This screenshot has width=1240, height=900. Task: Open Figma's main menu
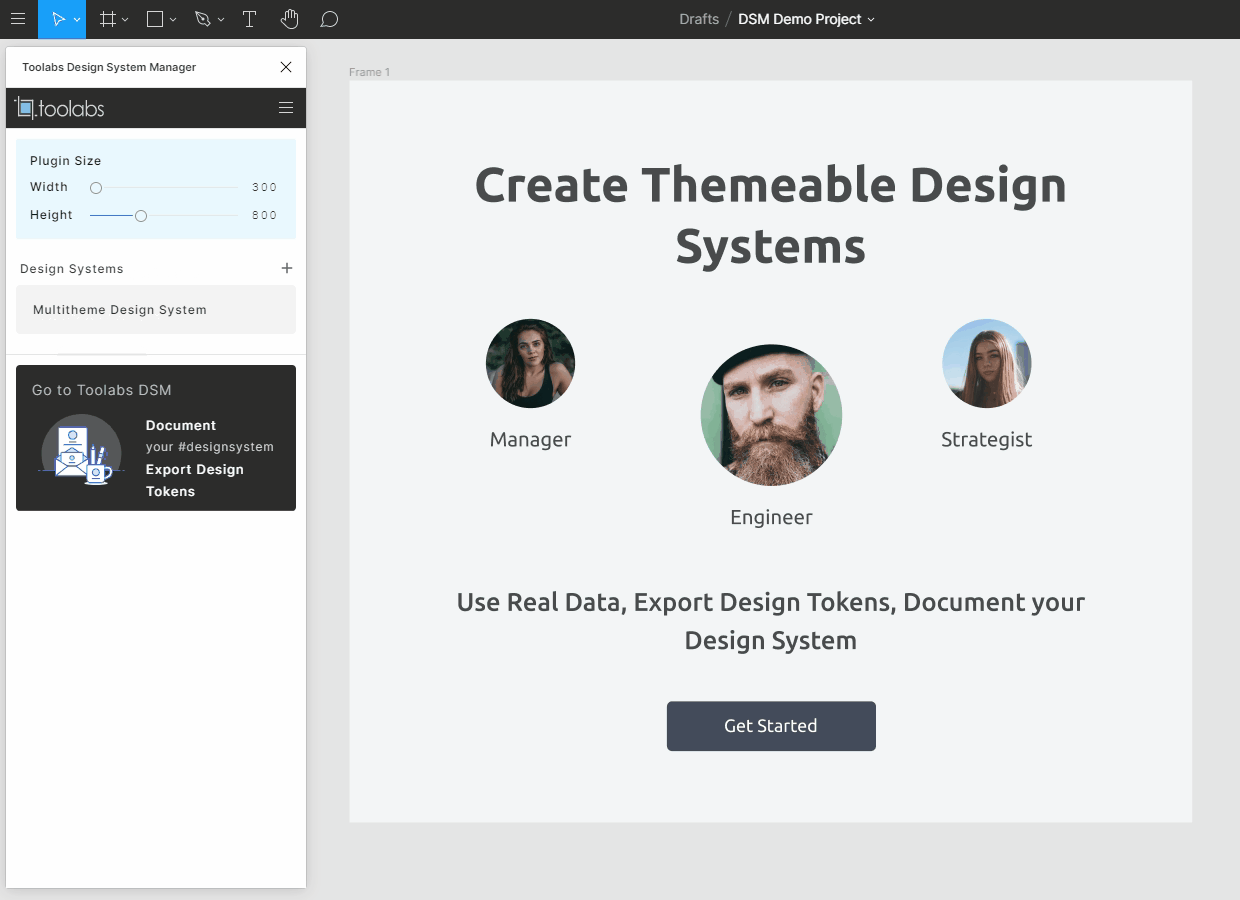[18, 19]
